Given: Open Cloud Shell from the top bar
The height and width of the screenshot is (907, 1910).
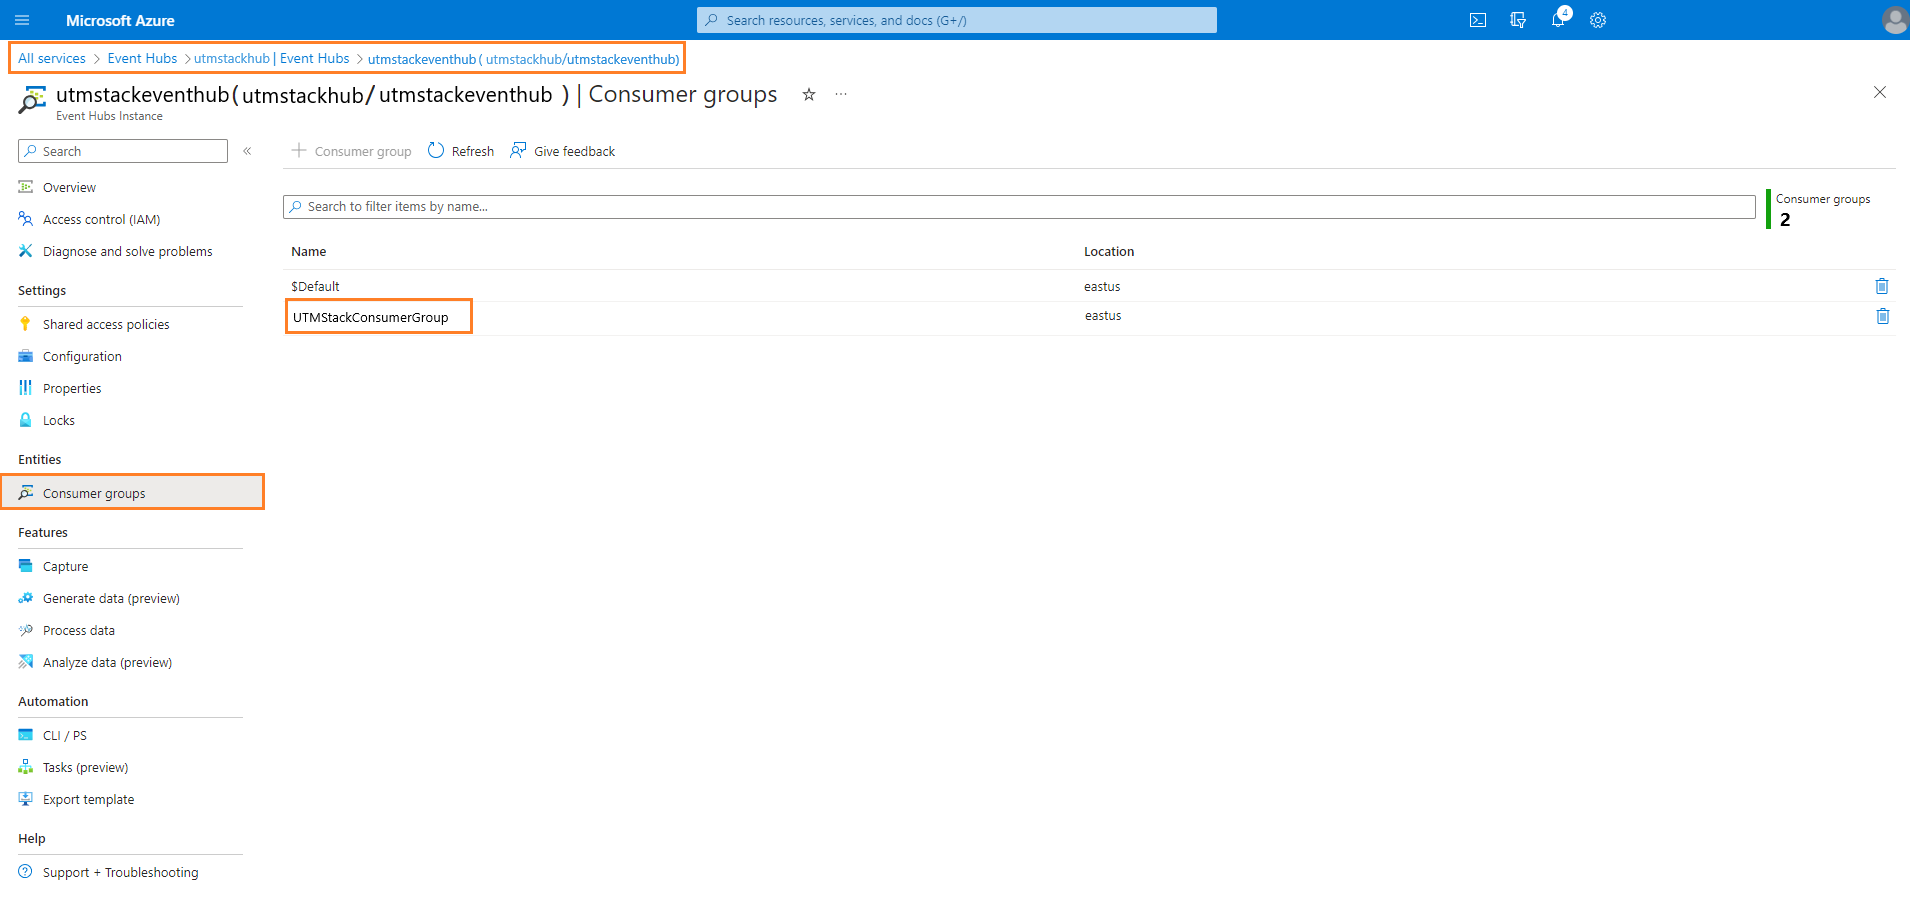Looking at the screenshot, I should coord(1478,20).
